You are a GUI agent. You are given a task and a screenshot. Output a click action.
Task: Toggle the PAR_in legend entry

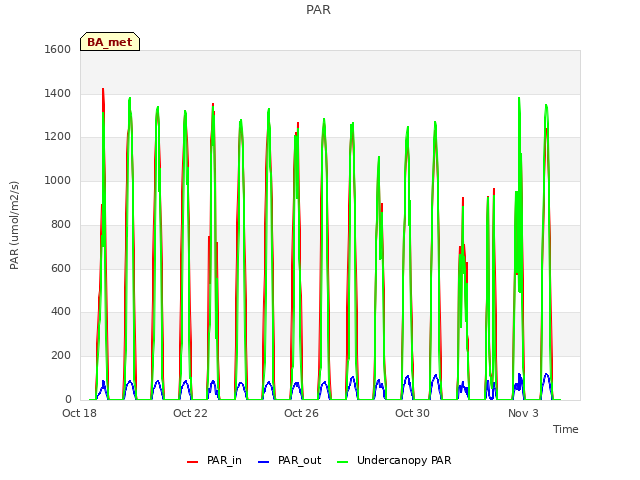pos(214,460)
